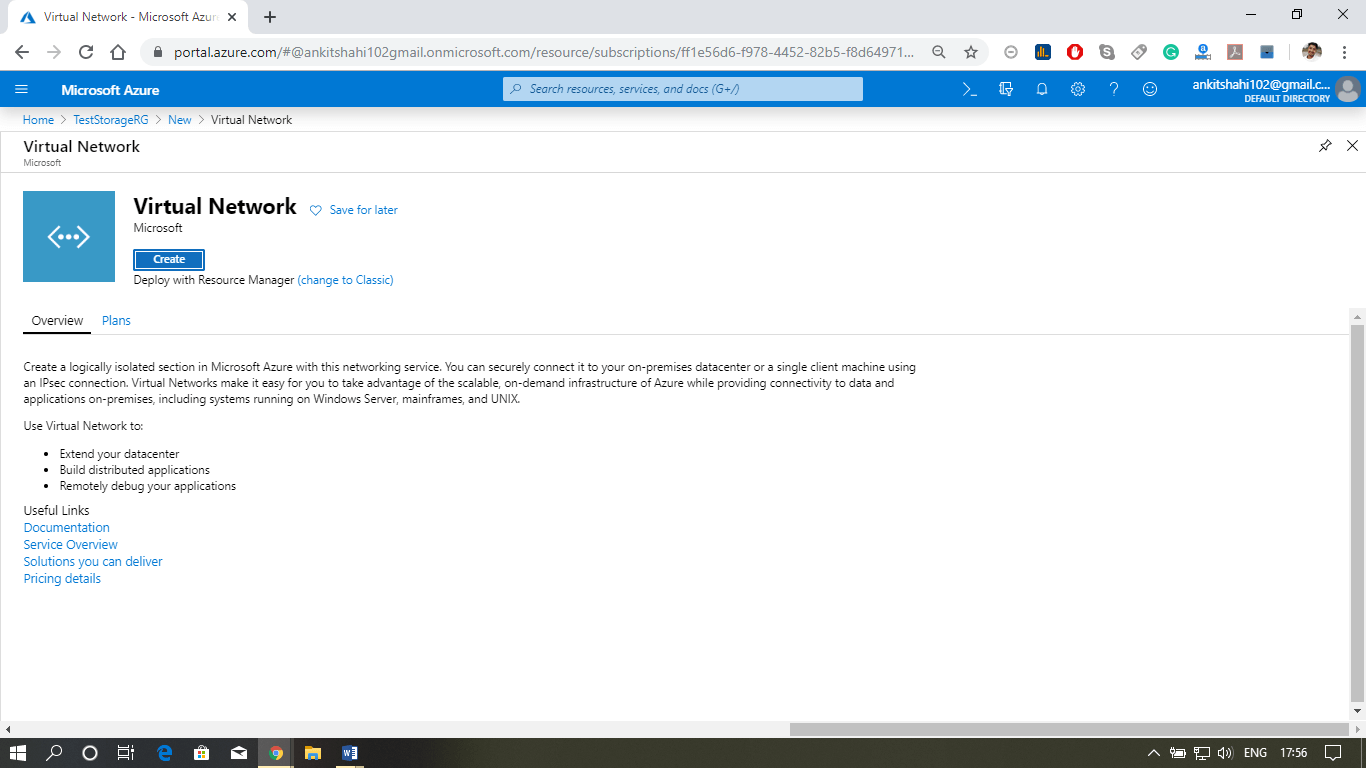Open Azure portal settings gear
This screenshot has width=1366, height=768.
[1078, 89]
